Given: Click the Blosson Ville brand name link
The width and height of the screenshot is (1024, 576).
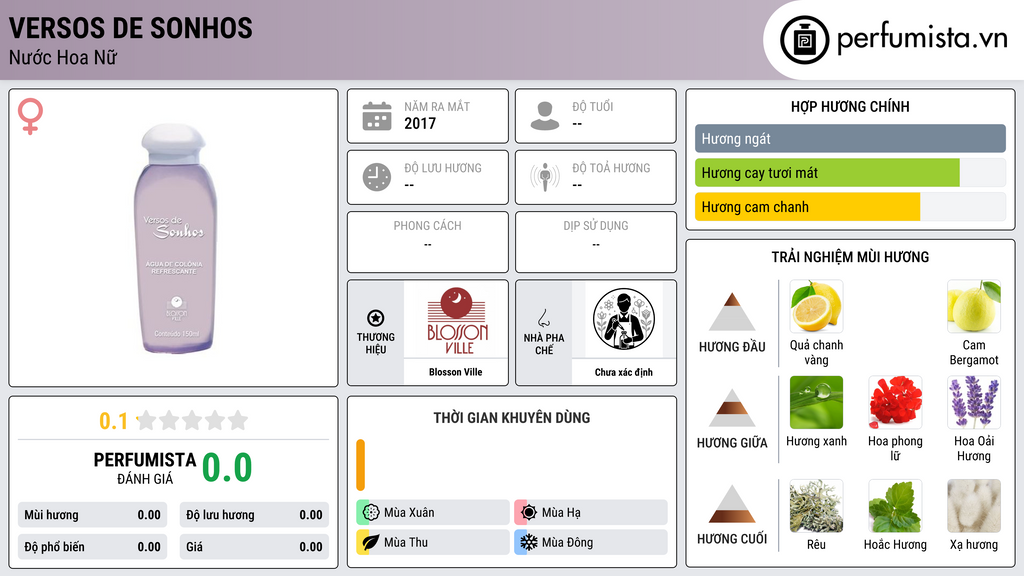Looking at the screenshot, I should (456, 372).
